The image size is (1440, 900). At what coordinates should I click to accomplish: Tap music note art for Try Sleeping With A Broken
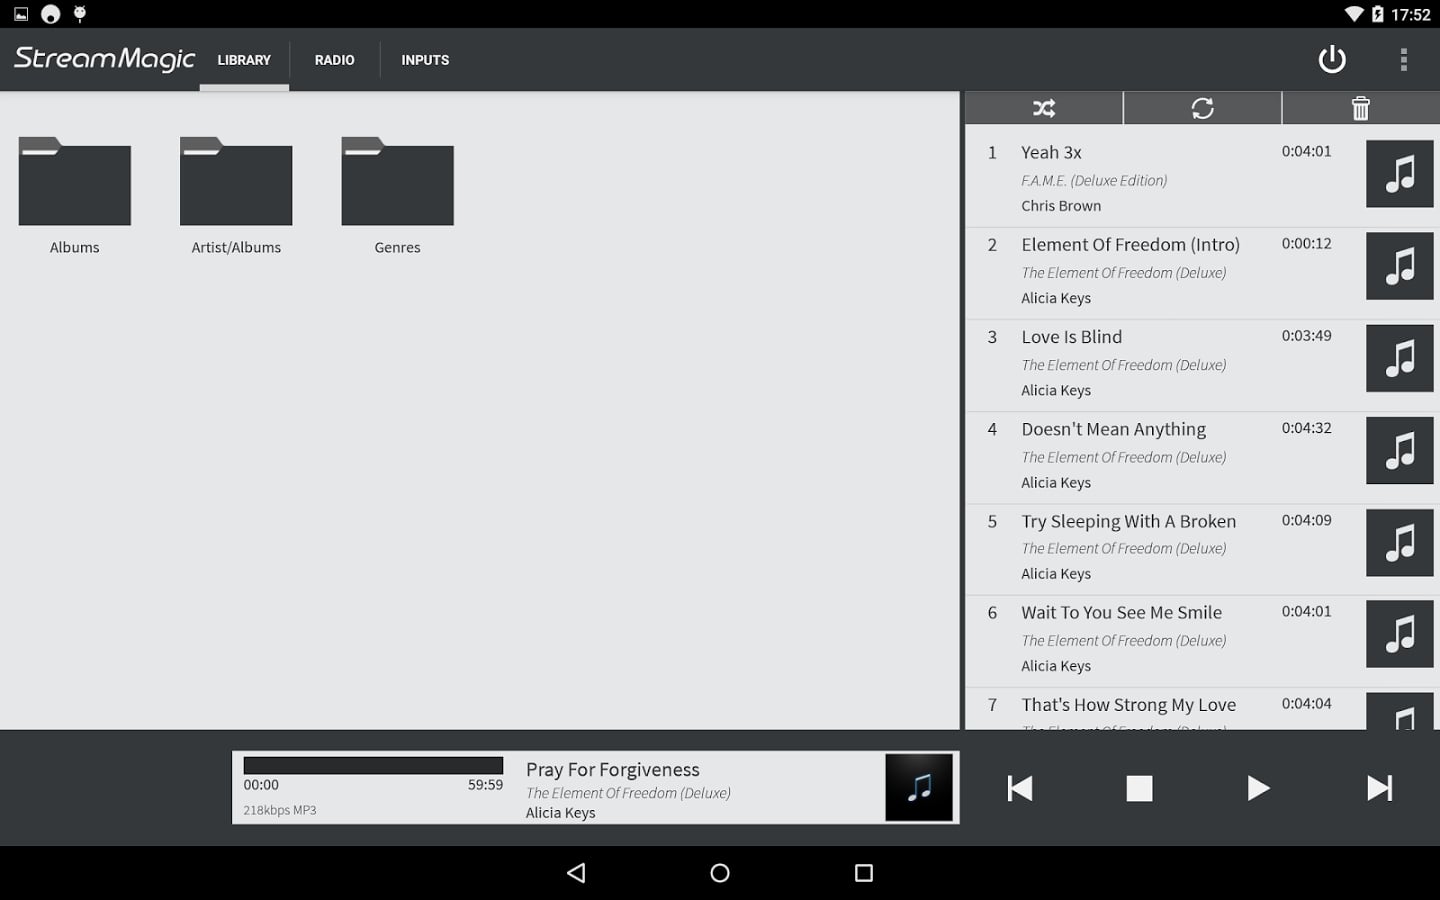[1400, 542]
